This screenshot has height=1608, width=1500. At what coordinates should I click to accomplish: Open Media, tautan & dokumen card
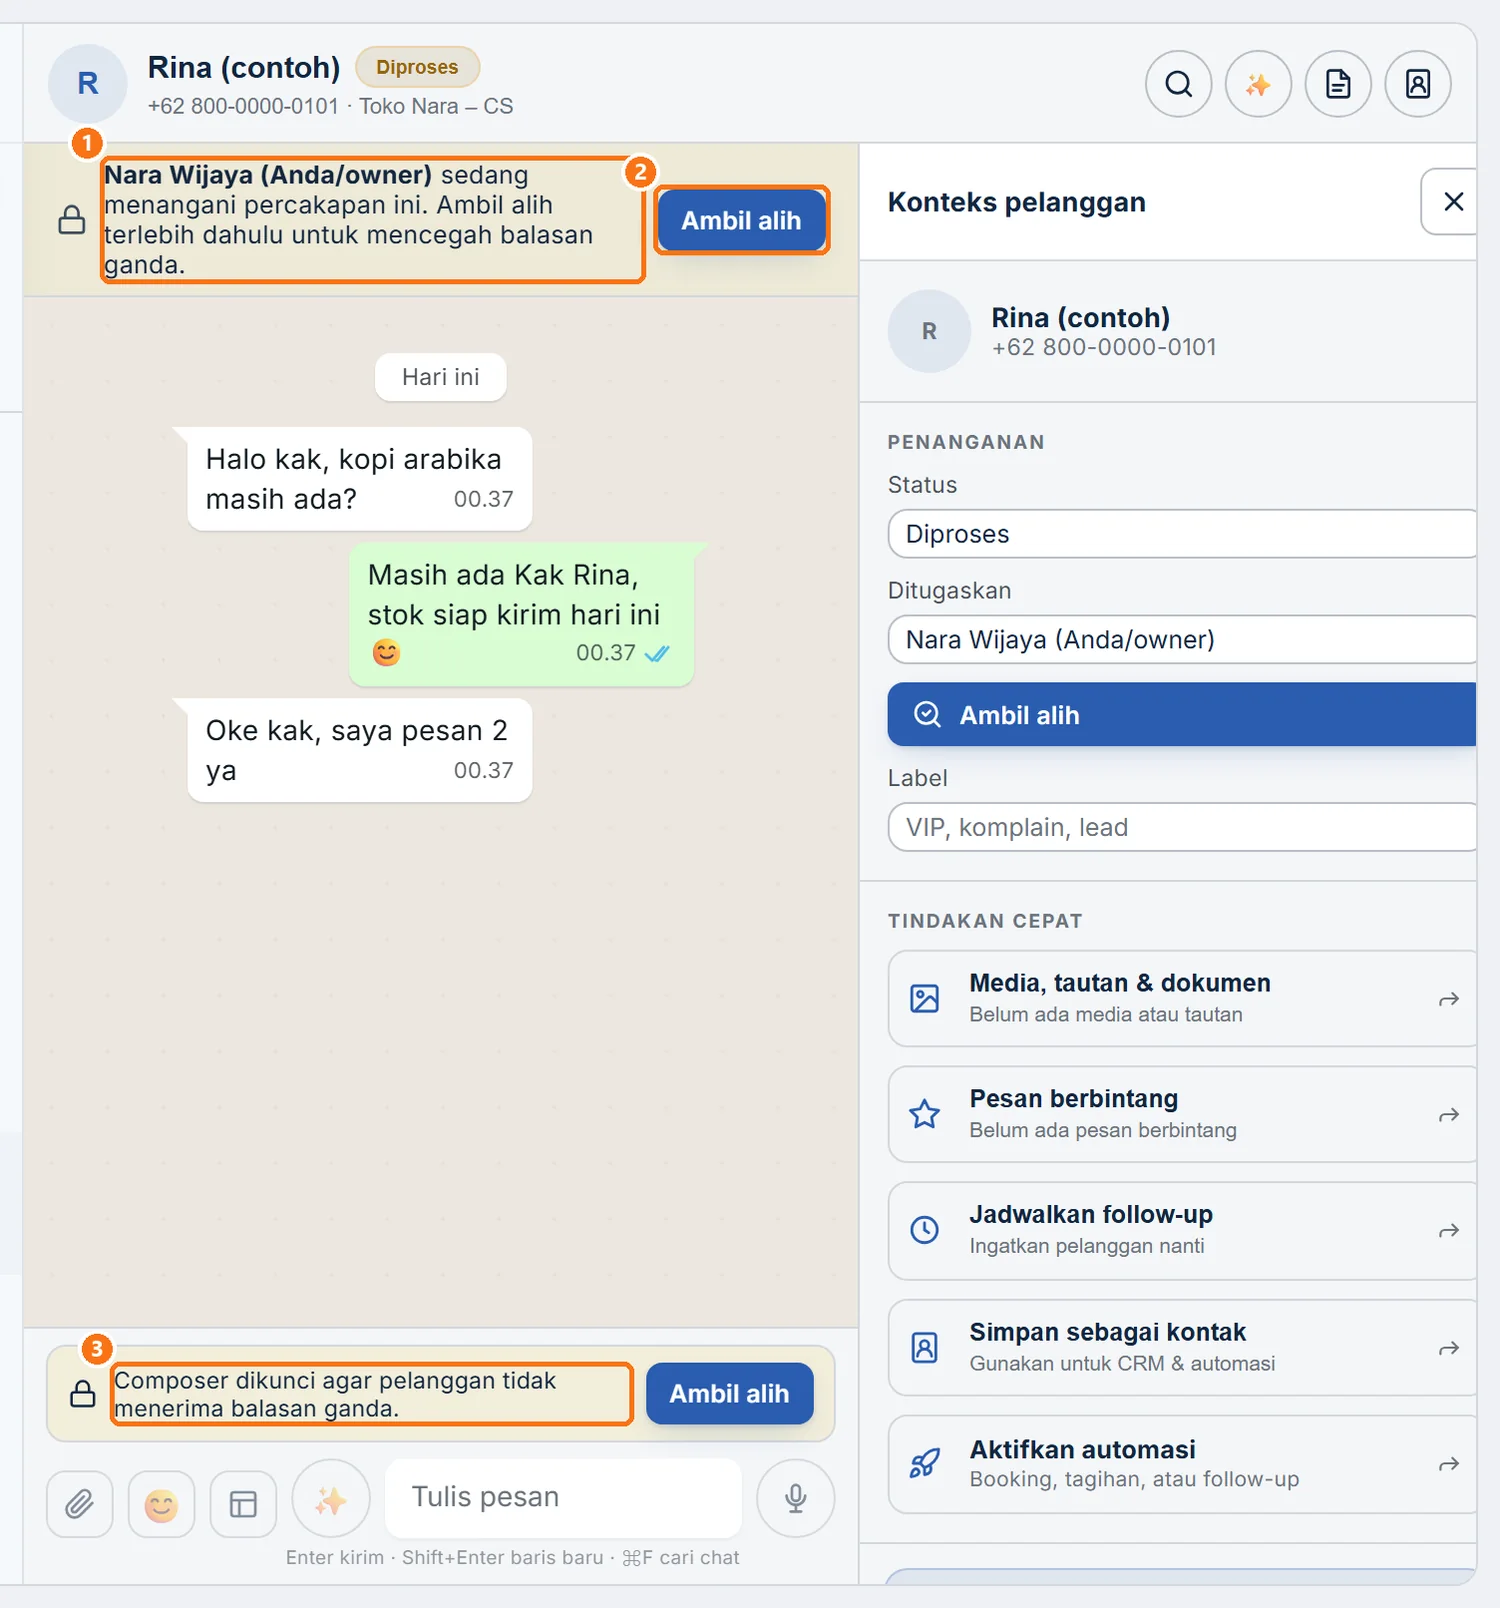pos(1182,998)
